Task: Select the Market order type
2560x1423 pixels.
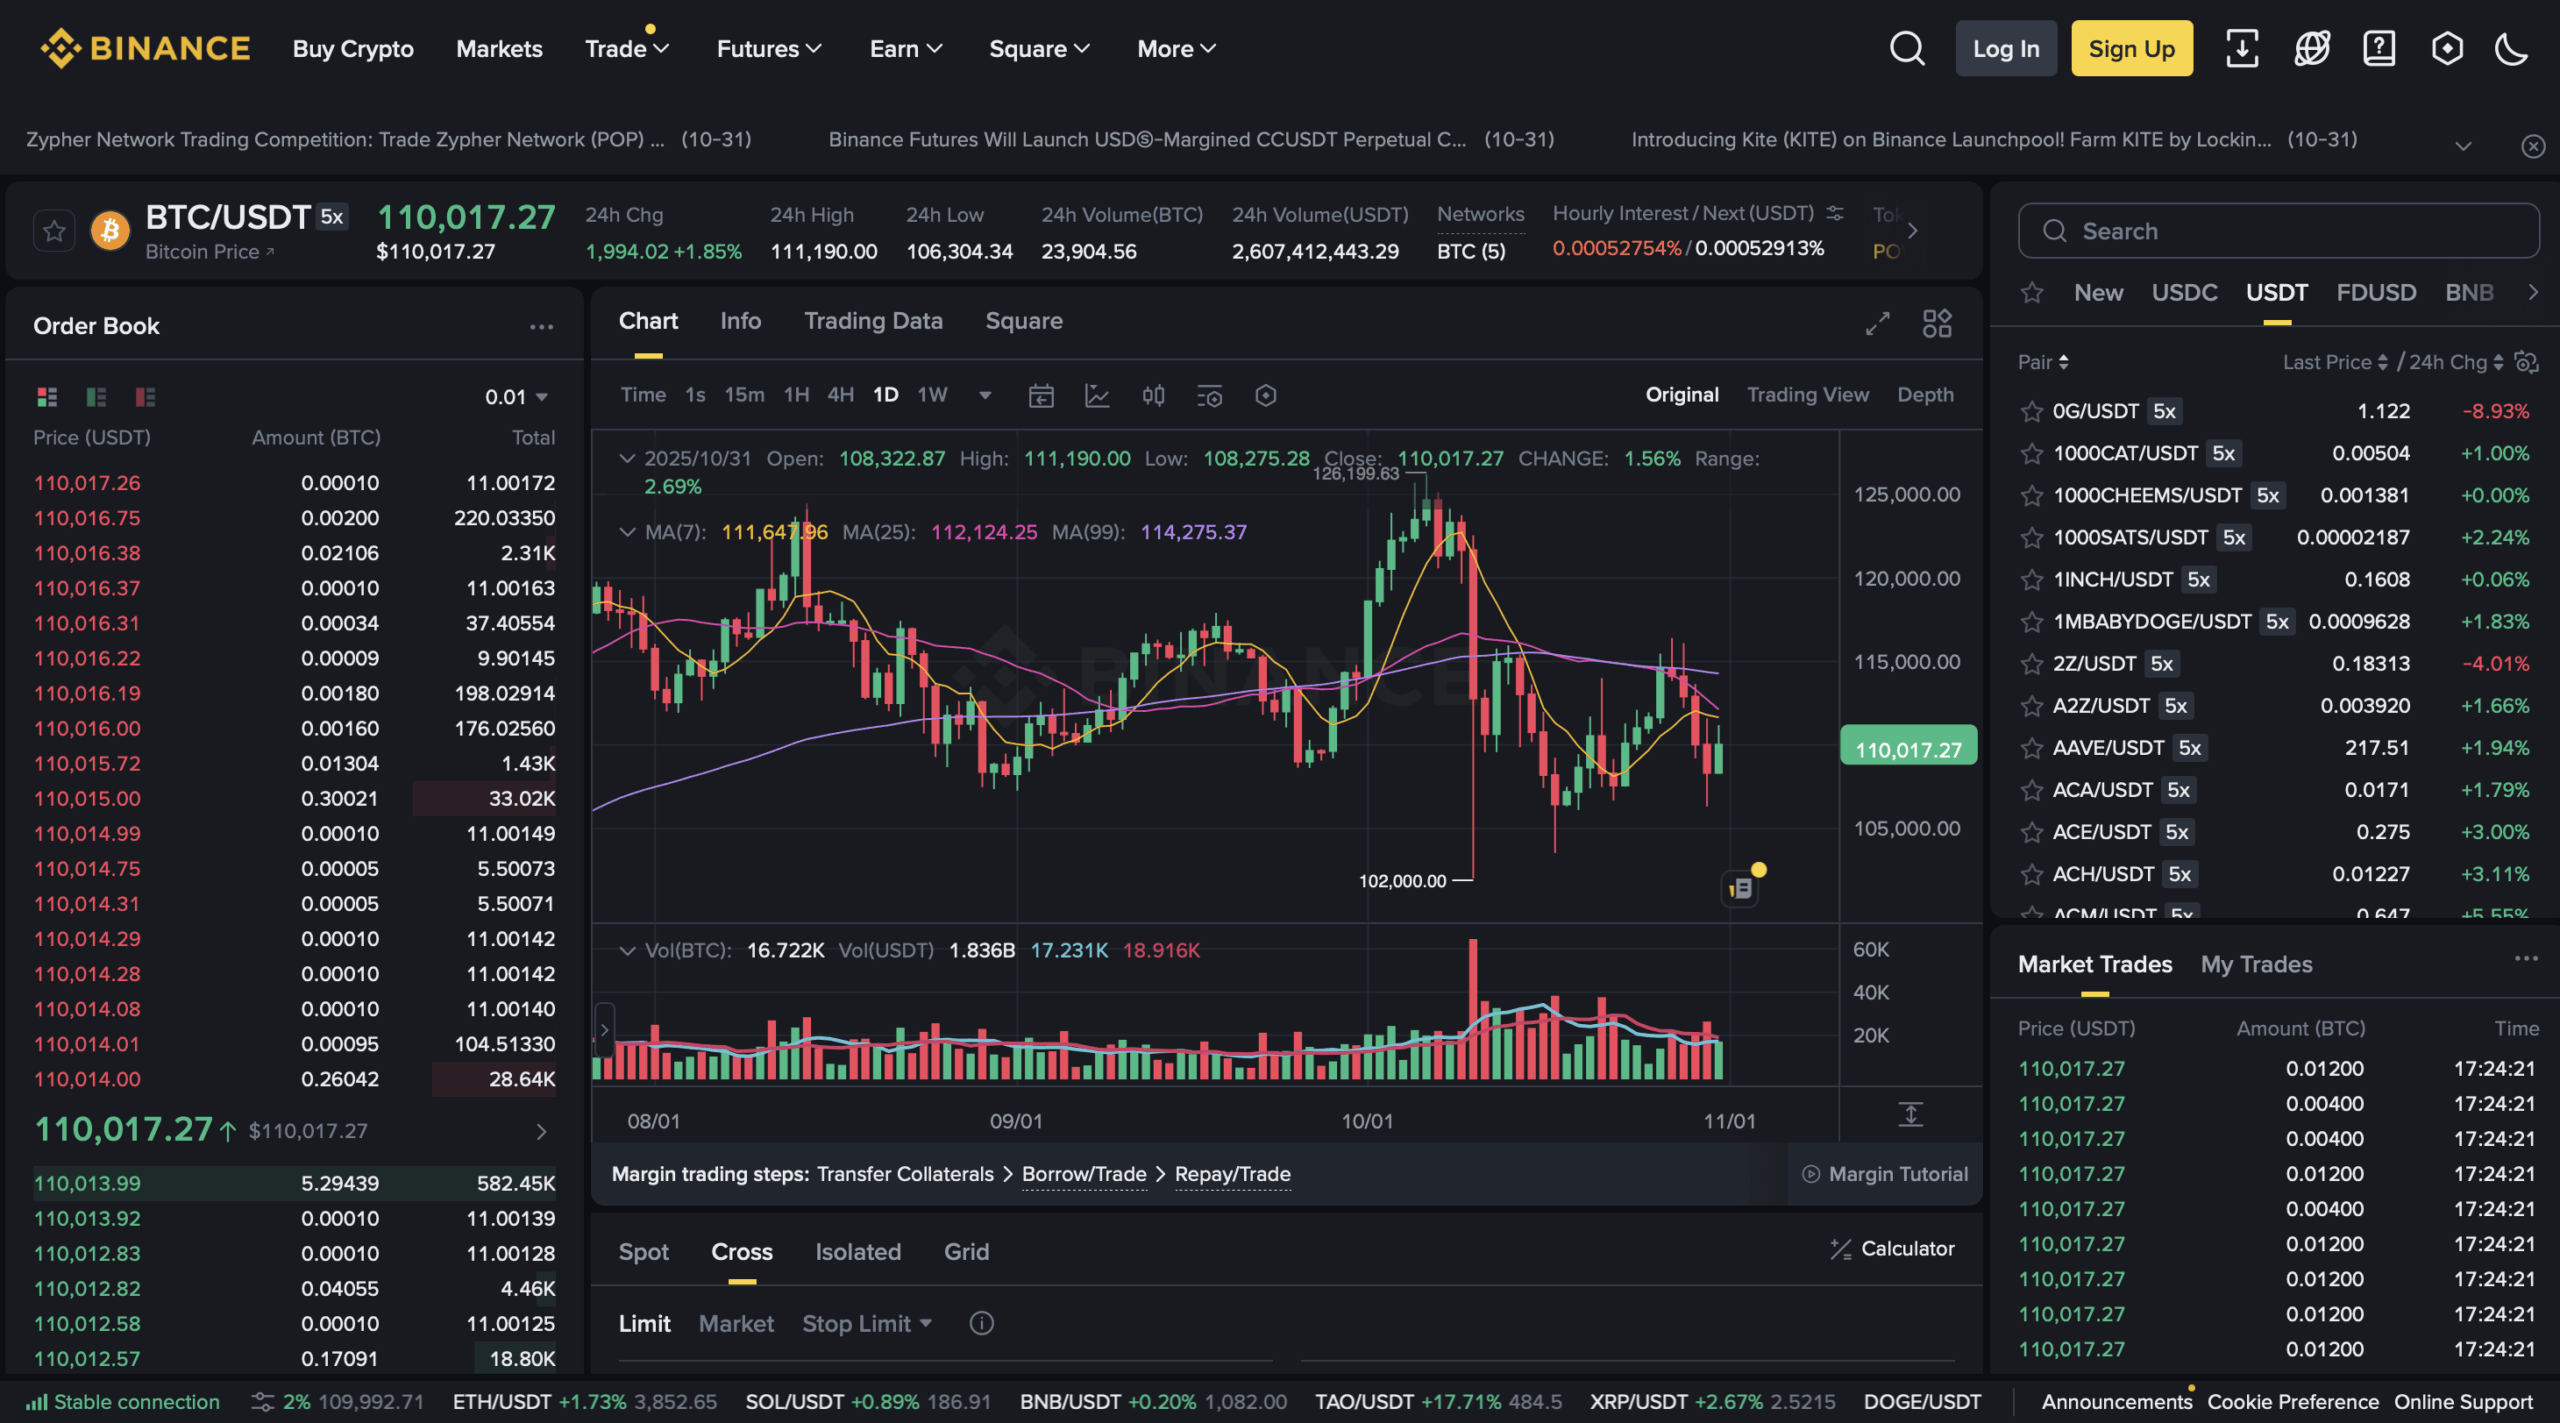Action: click(736, 1324)
